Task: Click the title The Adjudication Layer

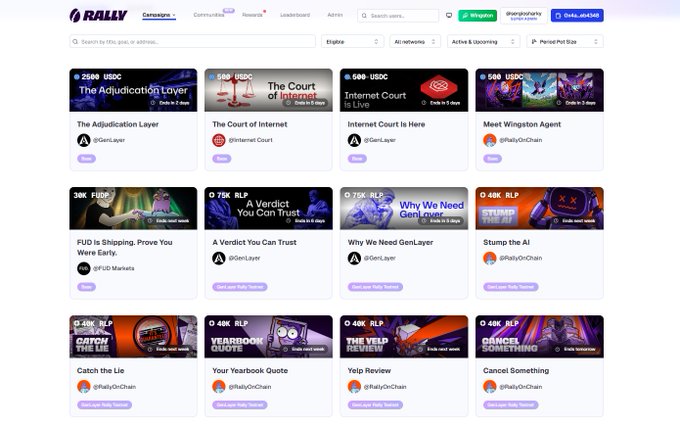Action: (x=118, y=124)
